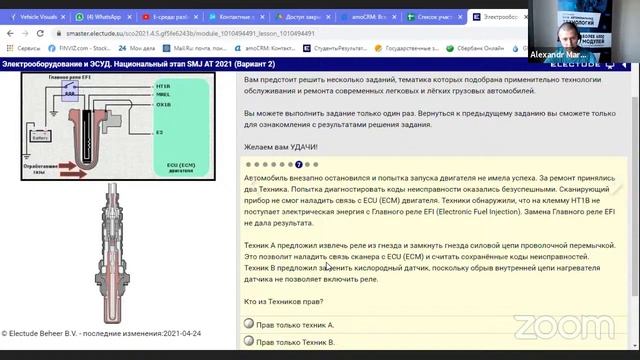Click the oxygen sensor cutaway image
Screen dimensions: 640x360
pyautogui.click(x=112, y=253)
